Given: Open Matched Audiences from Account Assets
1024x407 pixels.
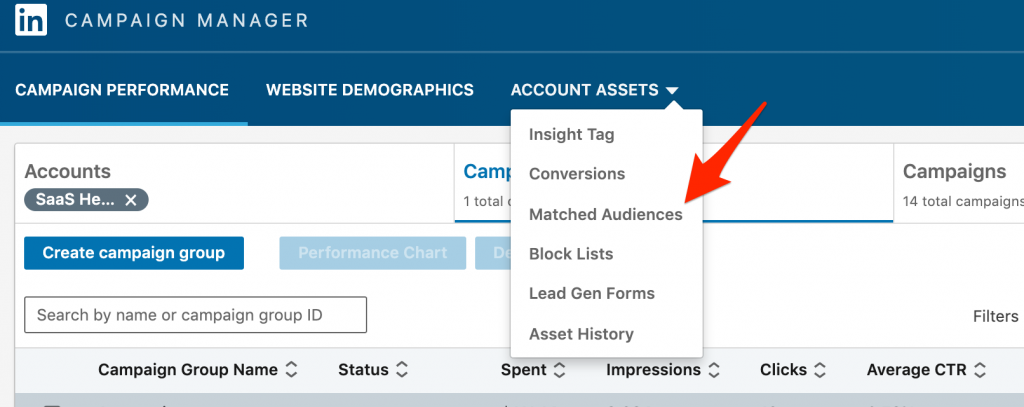Looking at the screenshot, I should 605,214.
